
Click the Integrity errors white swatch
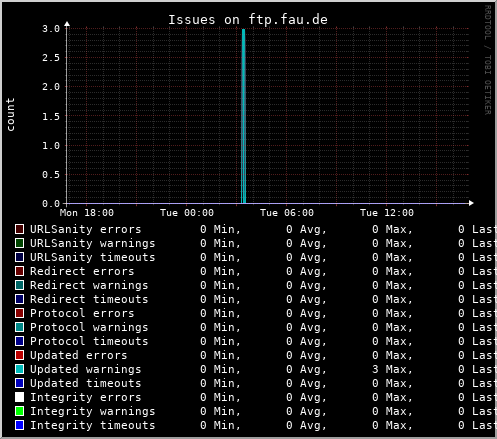pyautogui.click(x=19, y=397)
